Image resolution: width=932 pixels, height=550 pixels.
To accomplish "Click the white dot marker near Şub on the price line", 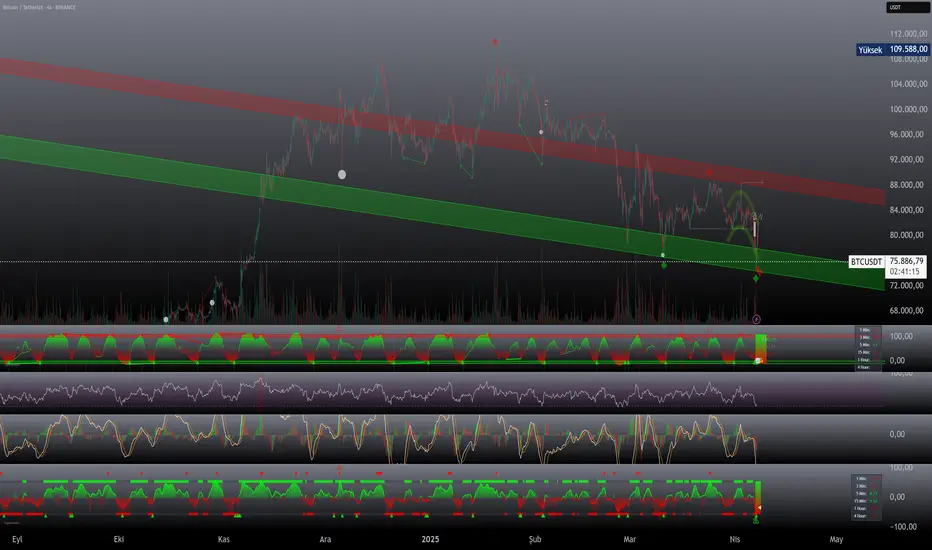I will [x=541, y=132].
